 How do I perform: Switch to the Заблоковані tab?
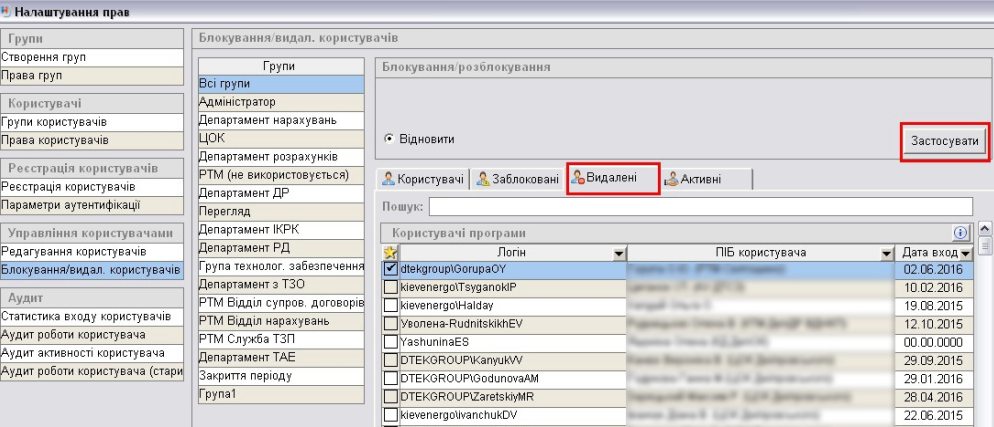(517, 179)
